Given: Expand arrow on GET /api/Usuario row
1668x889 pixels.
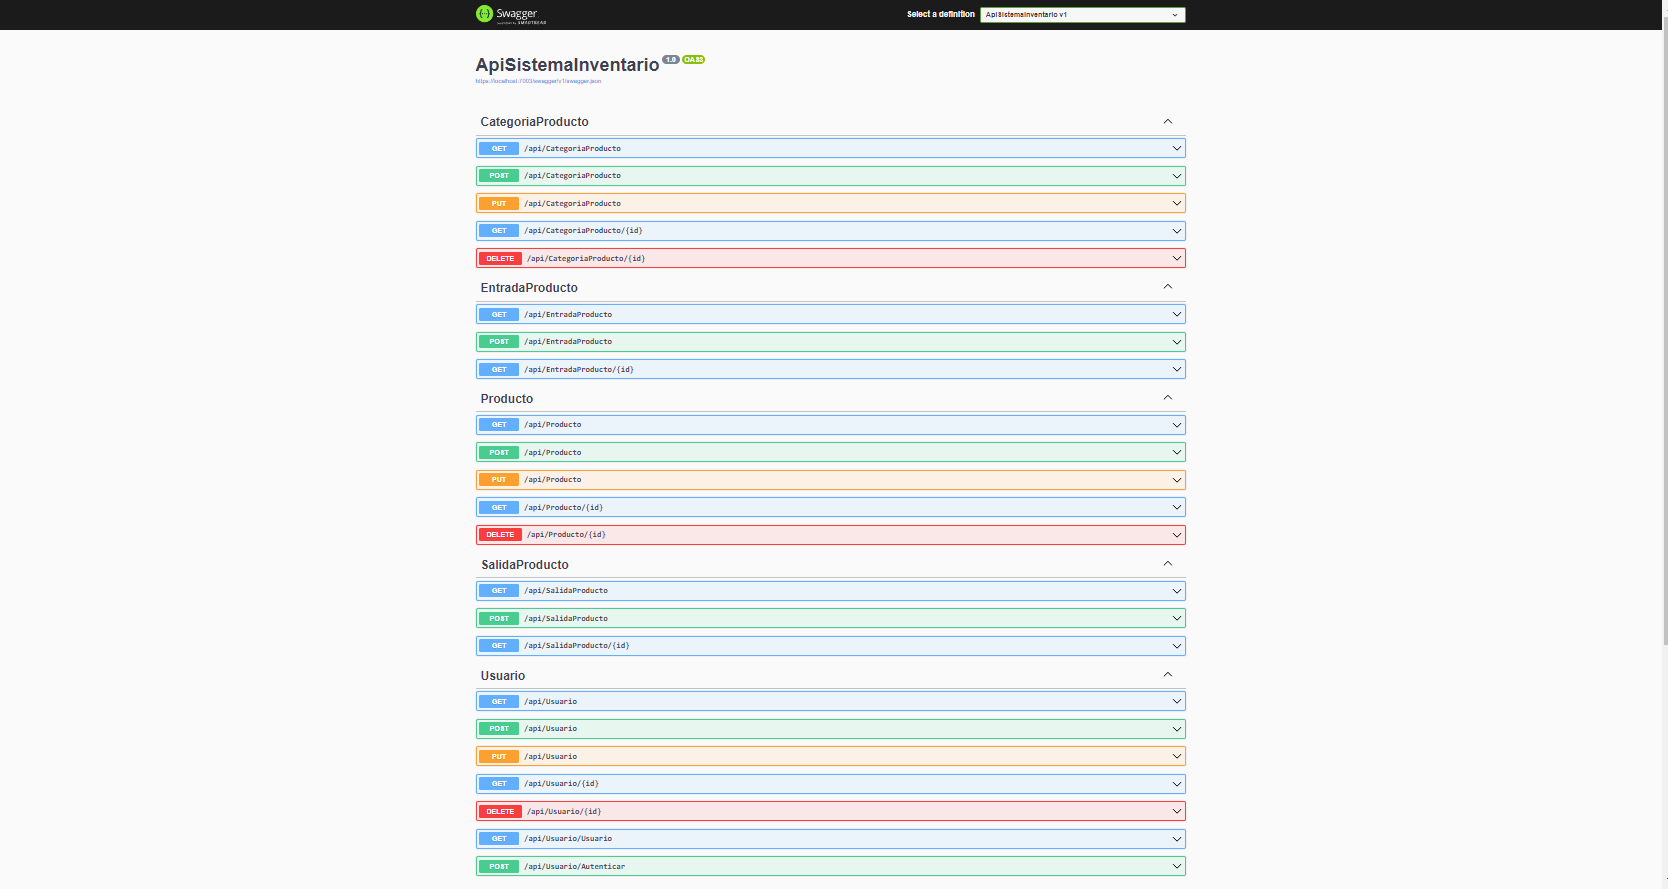Looking at the screenshot, I should [1176, 701].
